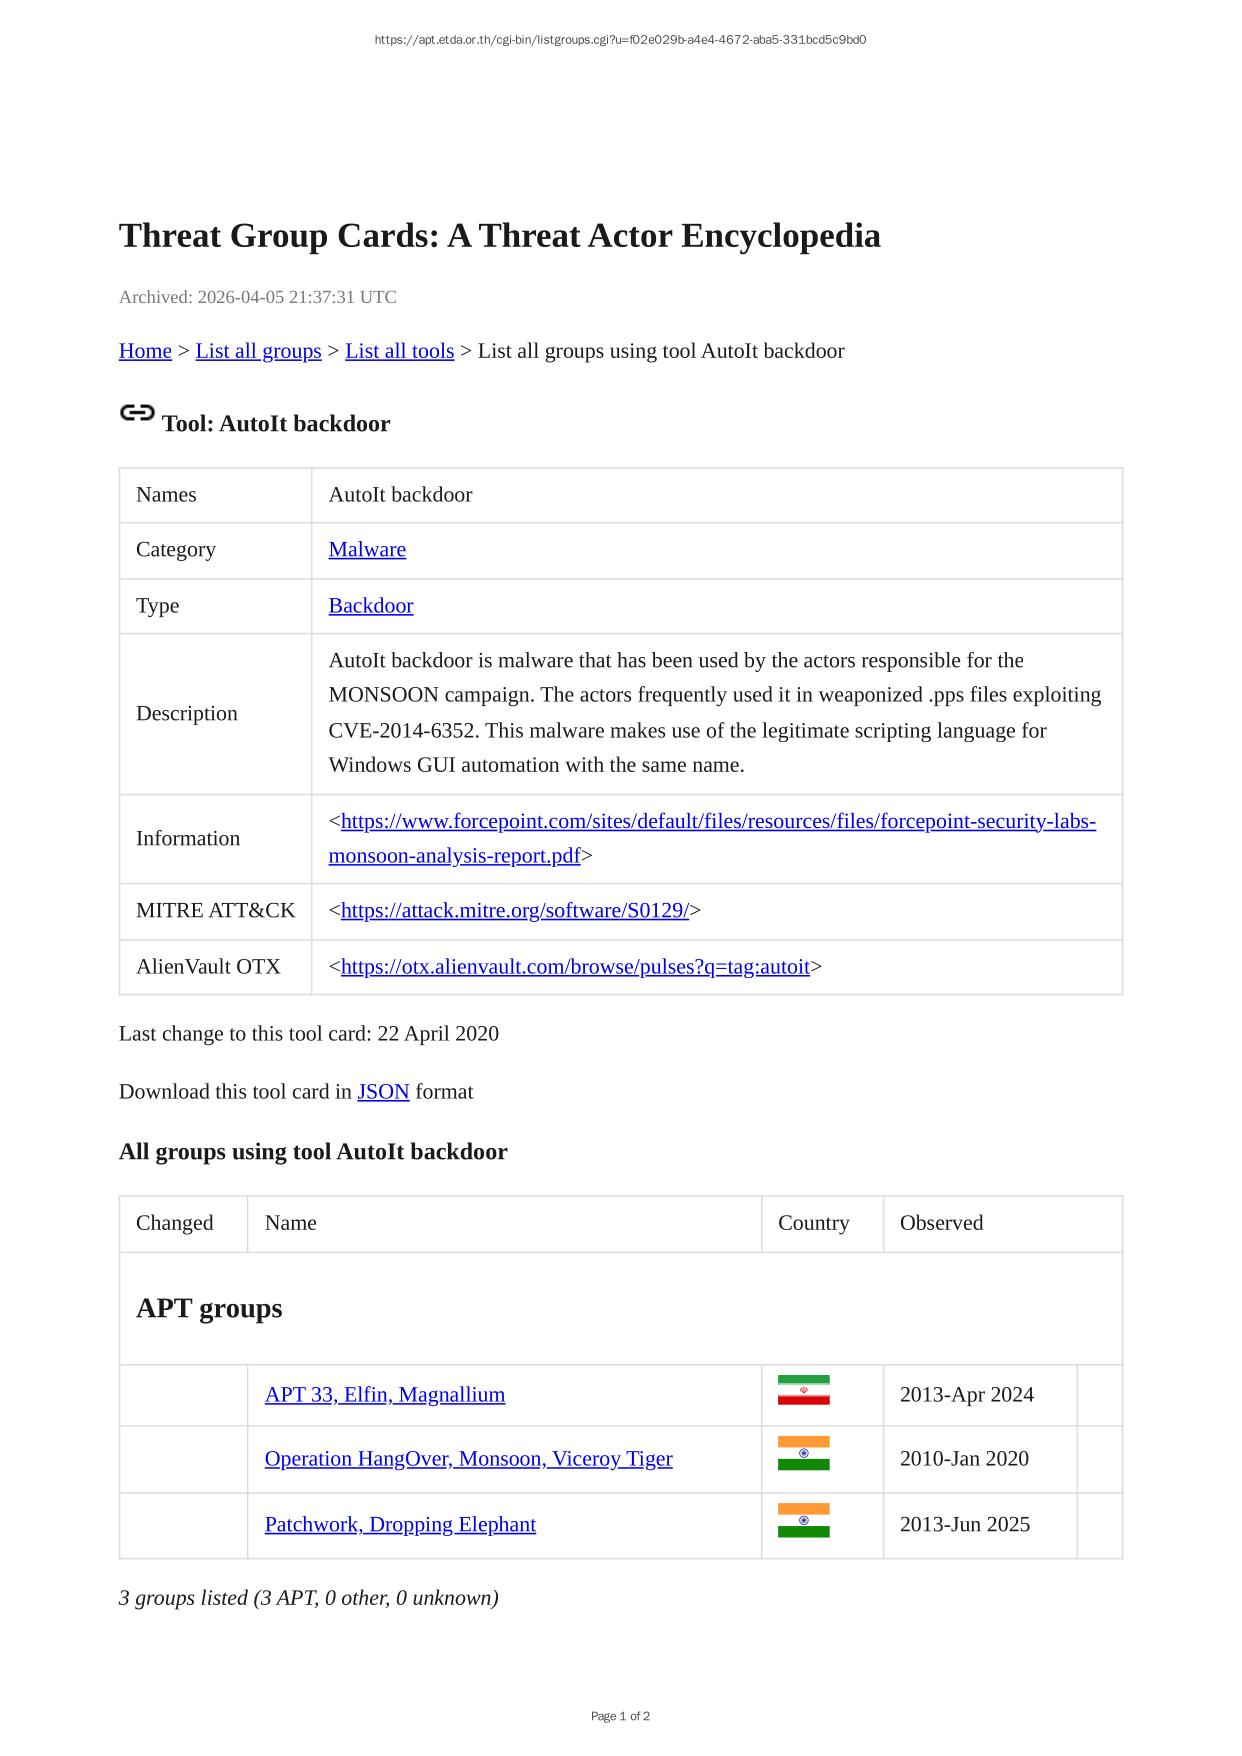Viewport: 1242px width, 1756px height.
Task: Click the India flag in Patchwork row
Action: tap(803, 1520)
